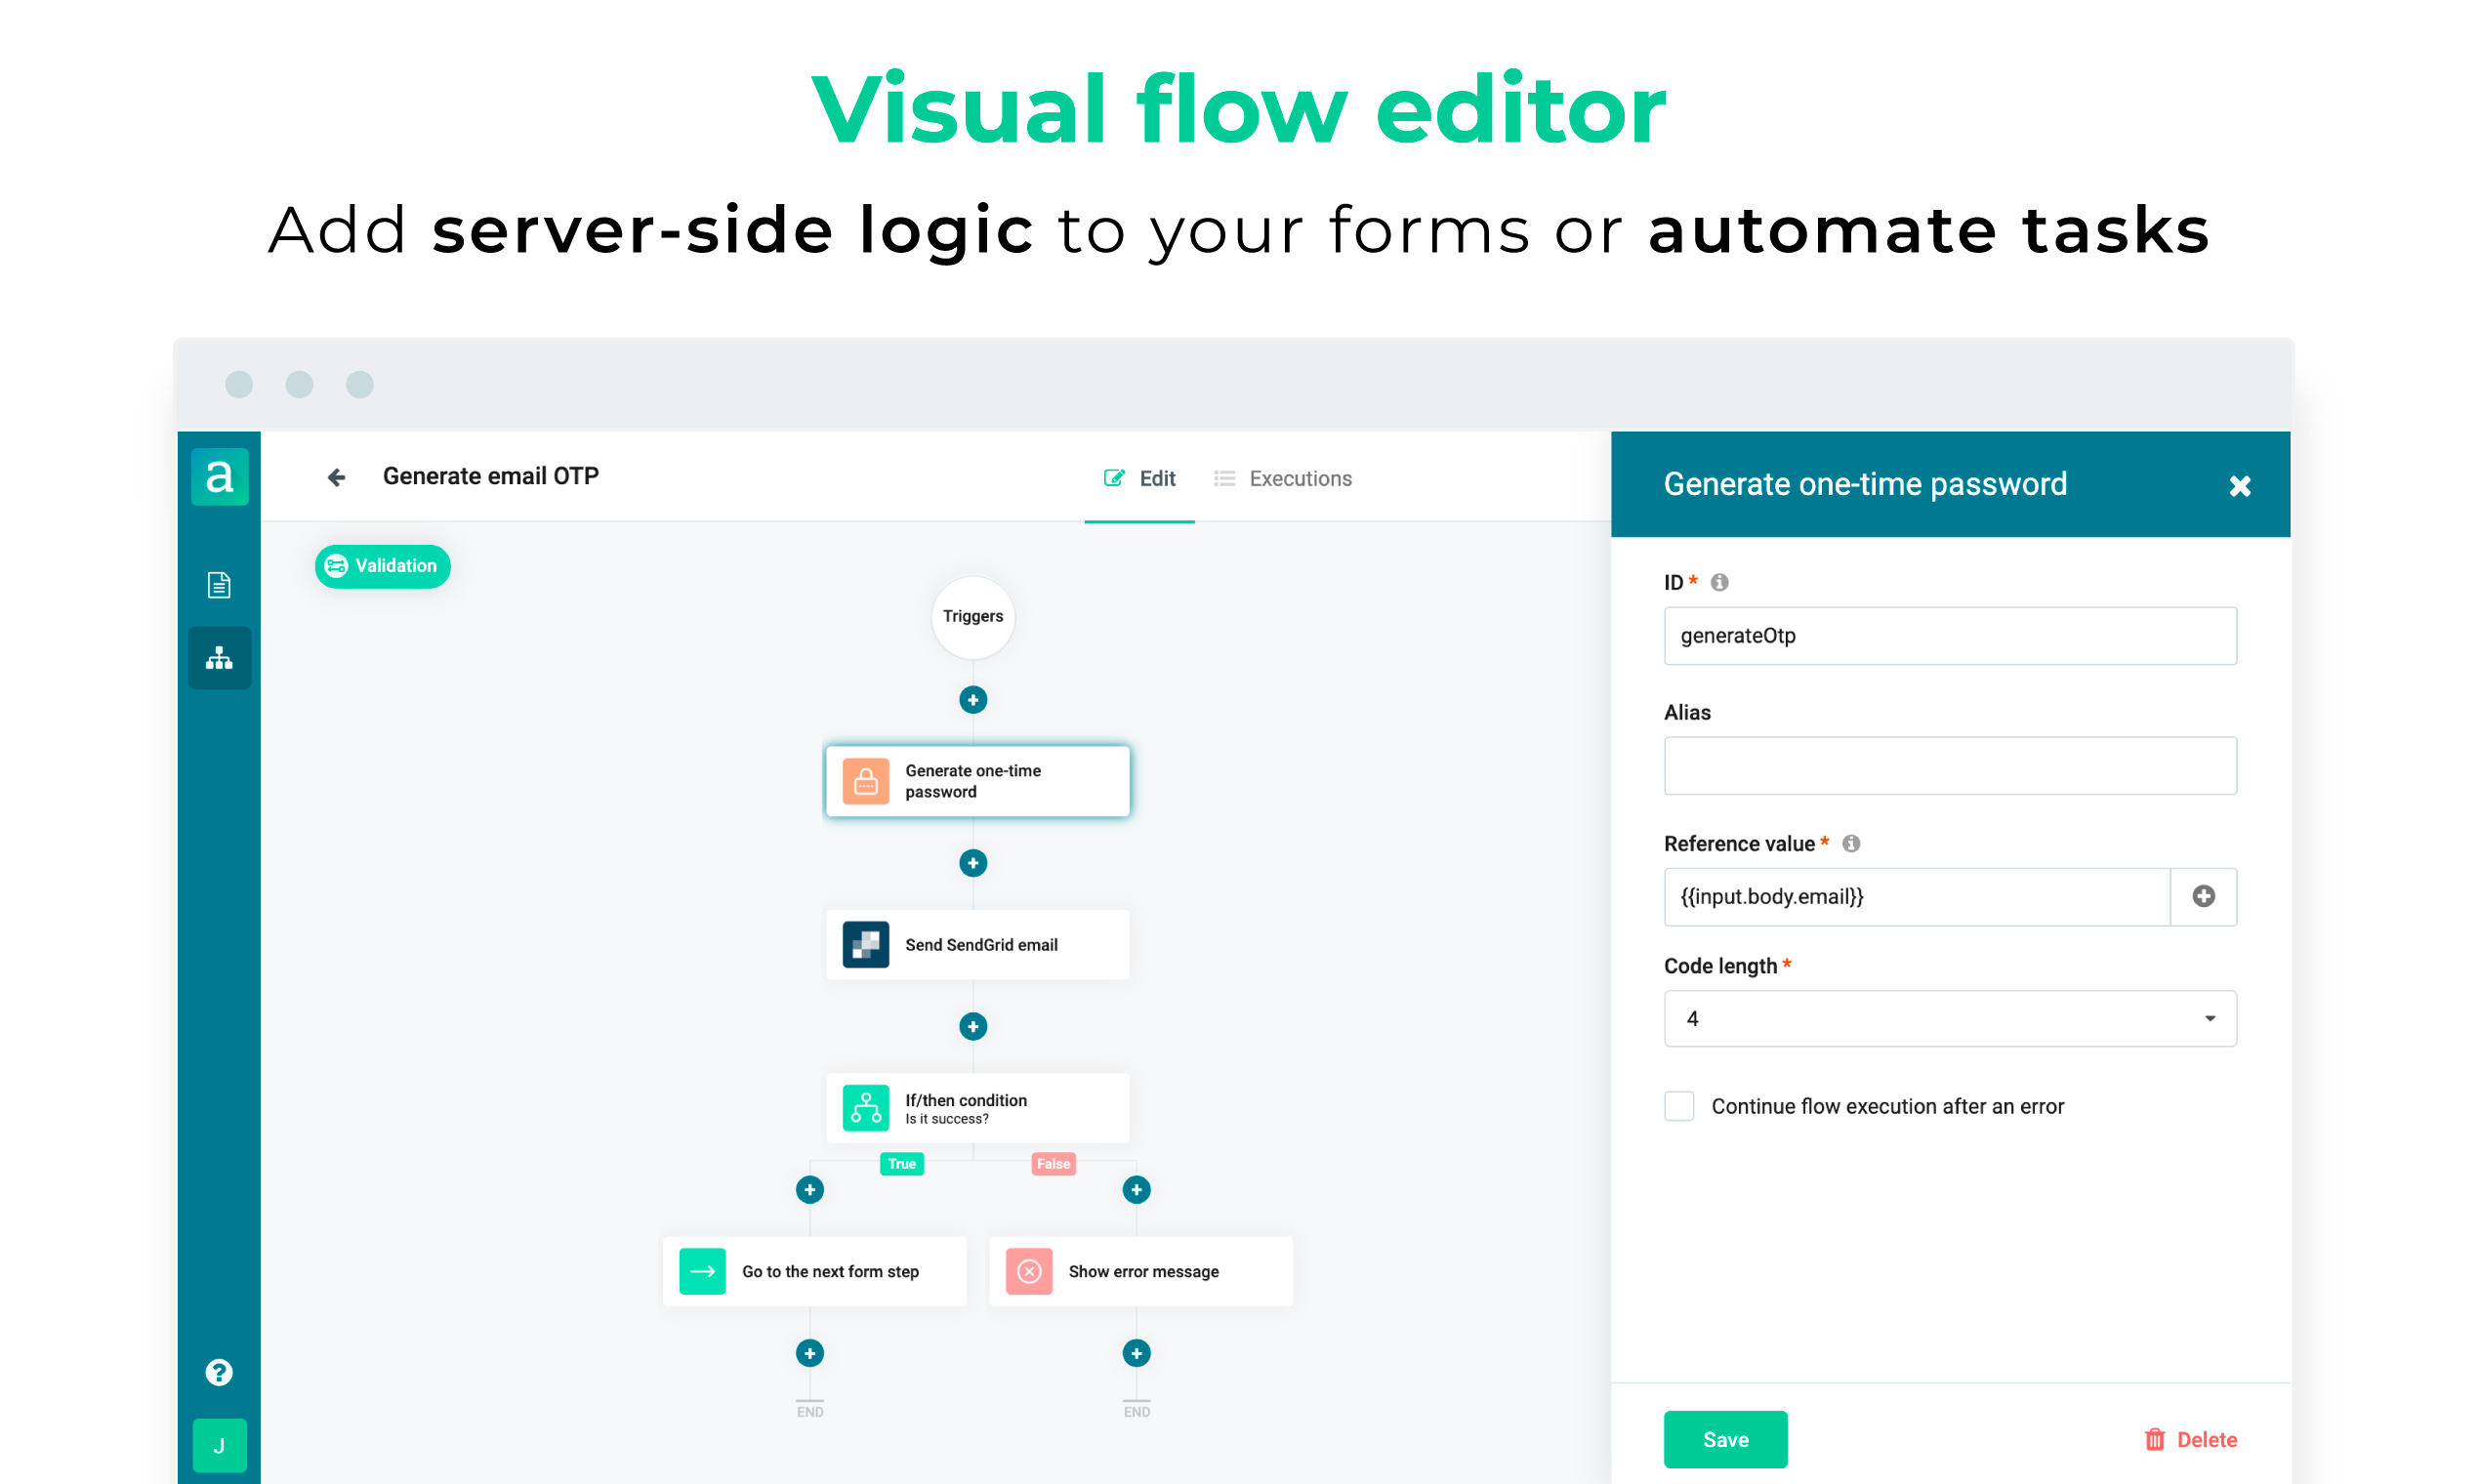
Task: Select the Edit tab
Action: pos(1140,478)
